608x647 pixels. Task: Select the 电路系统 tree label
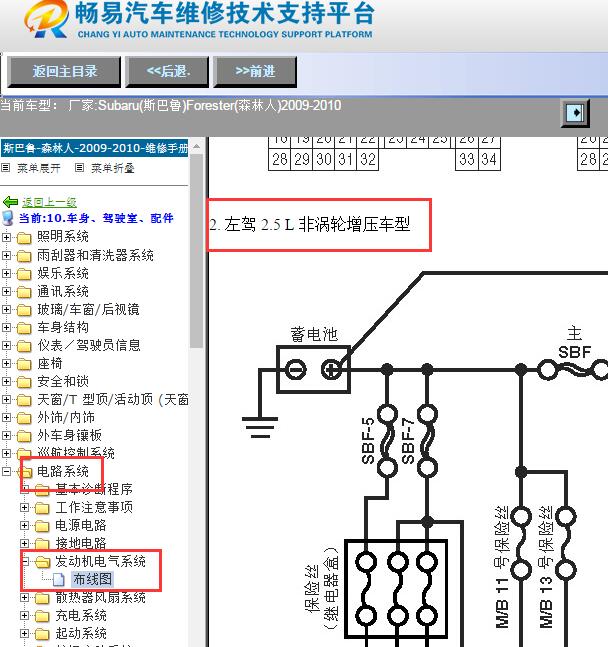pos(63,471)
